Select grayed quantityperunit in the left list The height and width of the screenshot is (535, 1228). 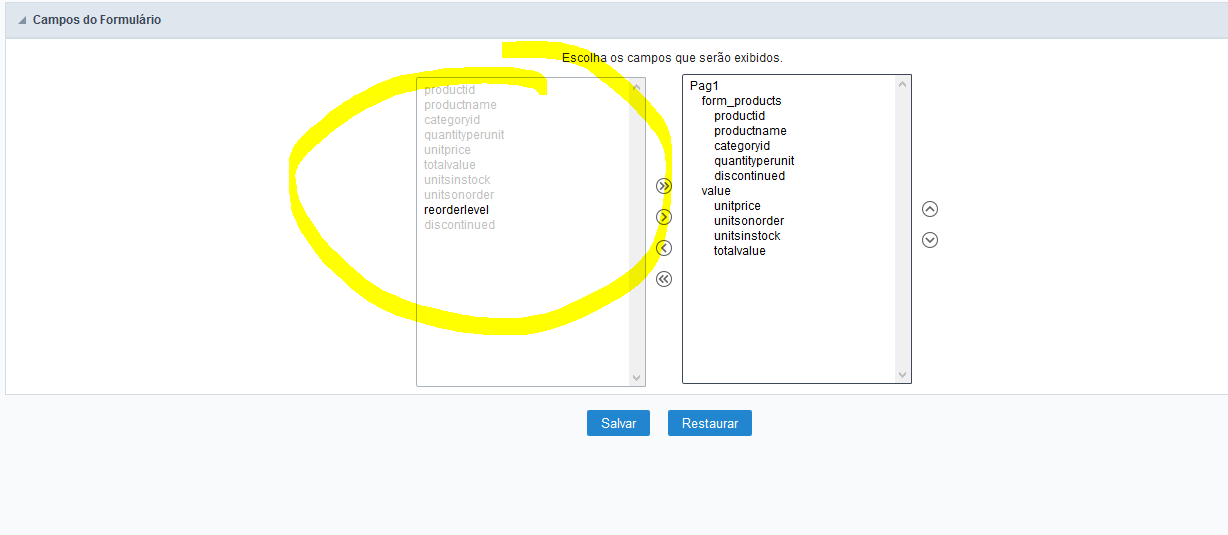(x=464, y=135)
